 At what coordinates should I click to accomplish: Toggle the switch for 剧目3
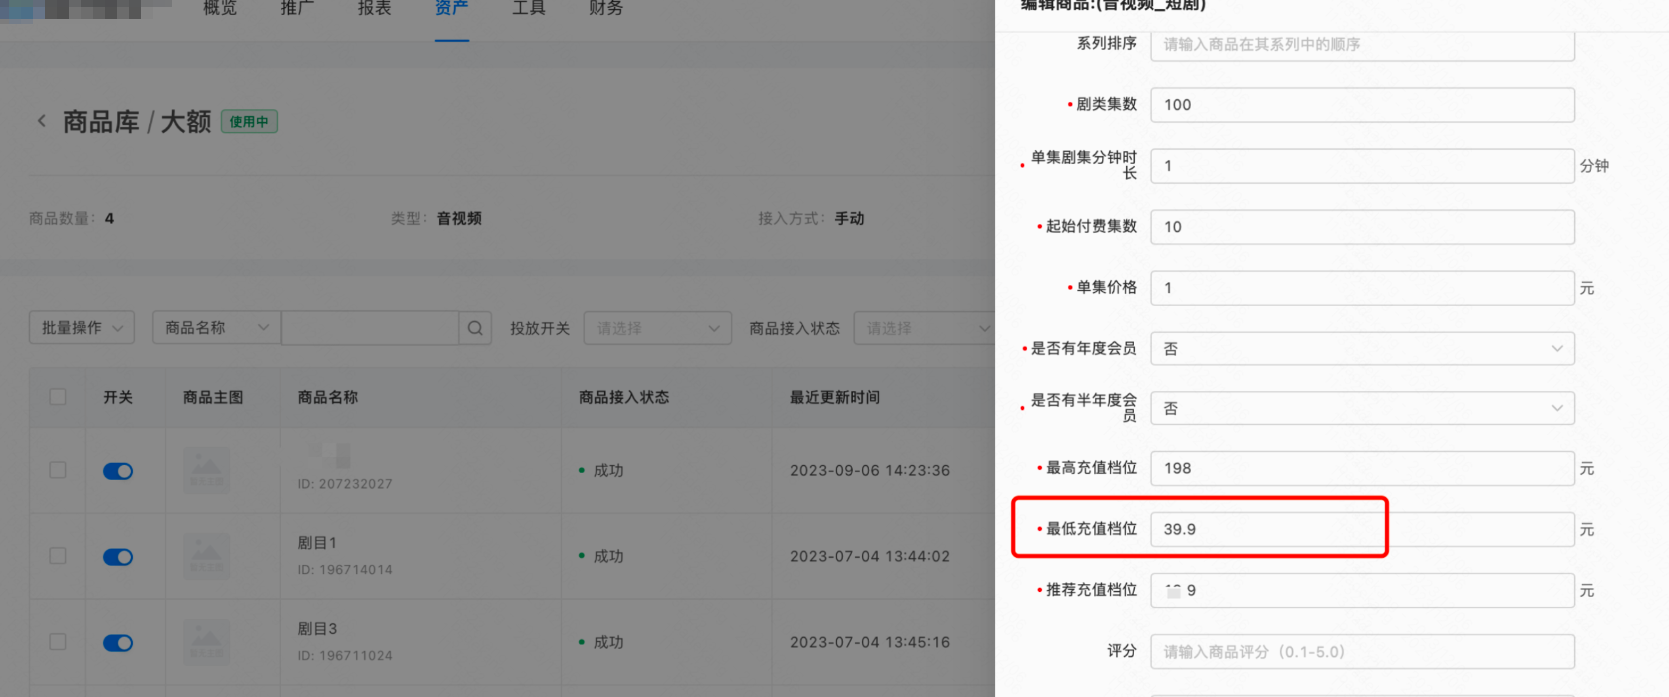pyautogui.click(x=118, y=643)
